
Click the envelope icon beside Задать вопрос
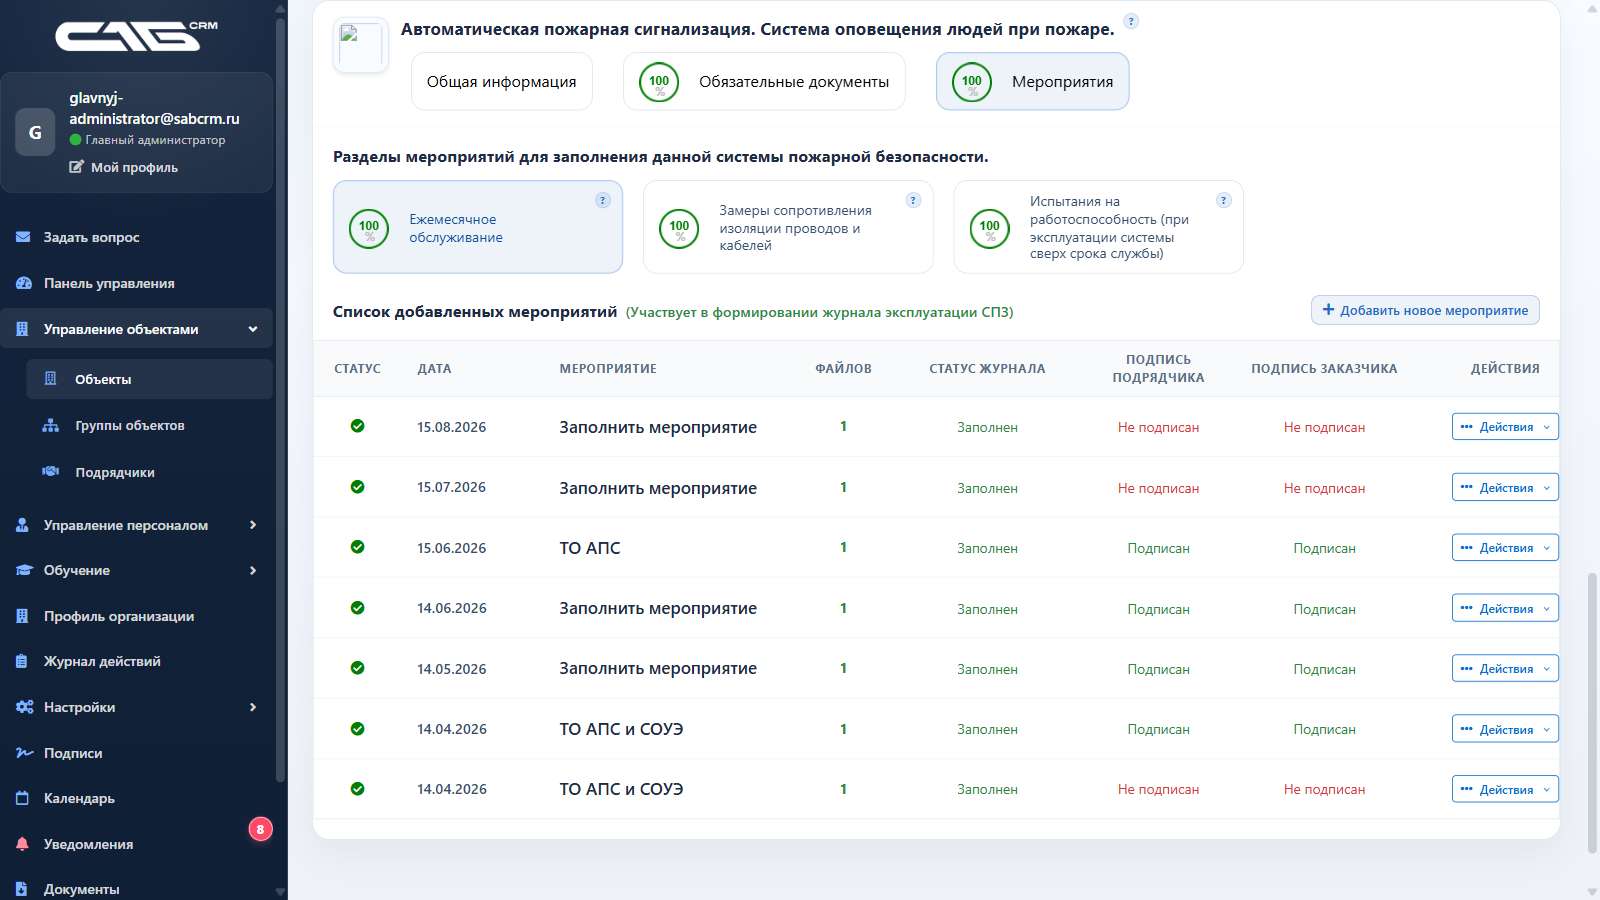[x=23, y=237]
